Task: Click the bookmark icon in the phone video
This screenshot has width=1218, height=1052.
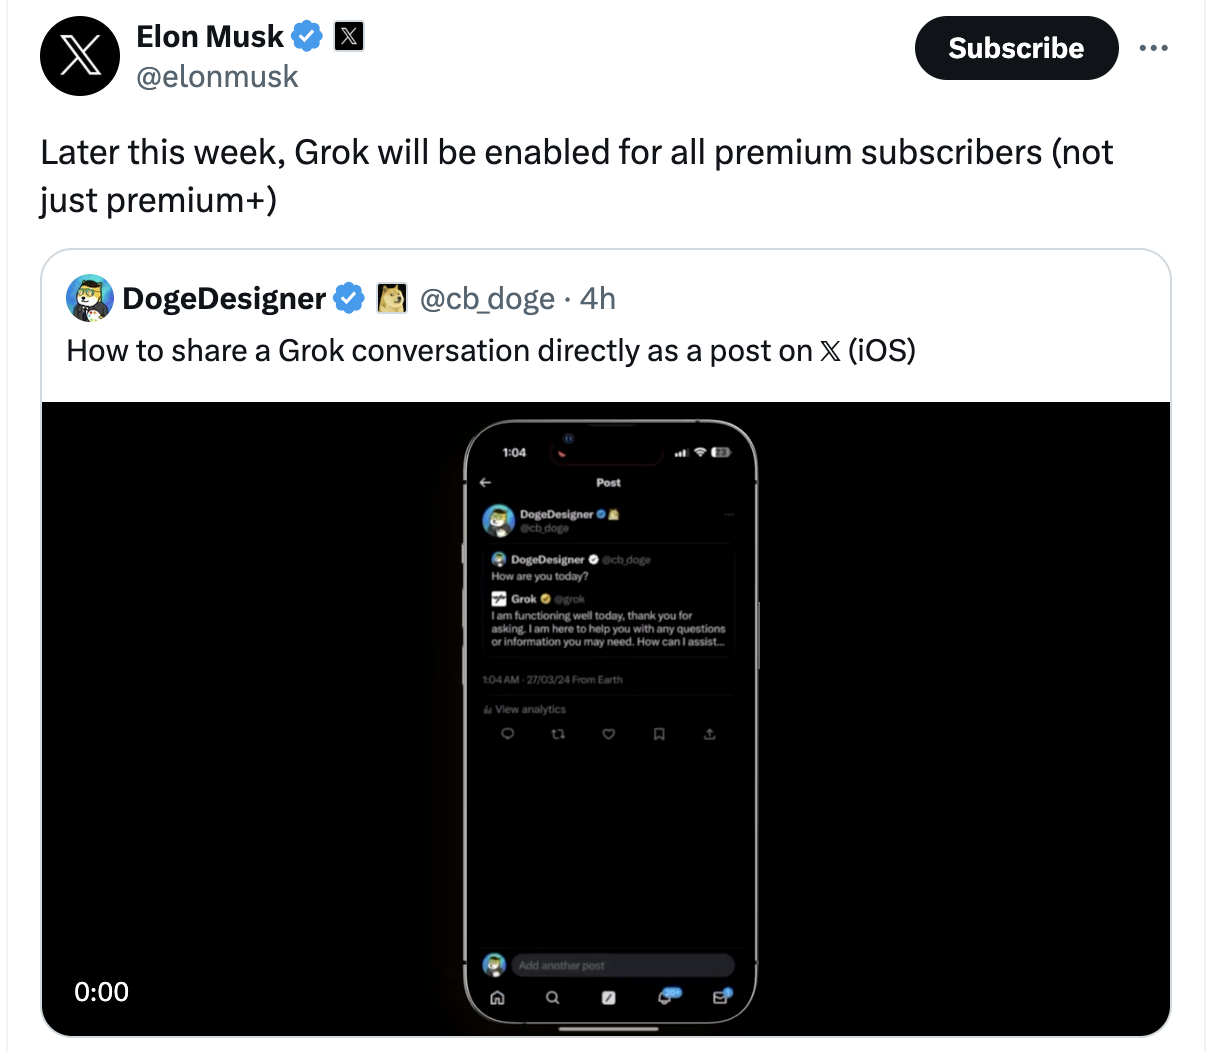Action: [659, 734]
